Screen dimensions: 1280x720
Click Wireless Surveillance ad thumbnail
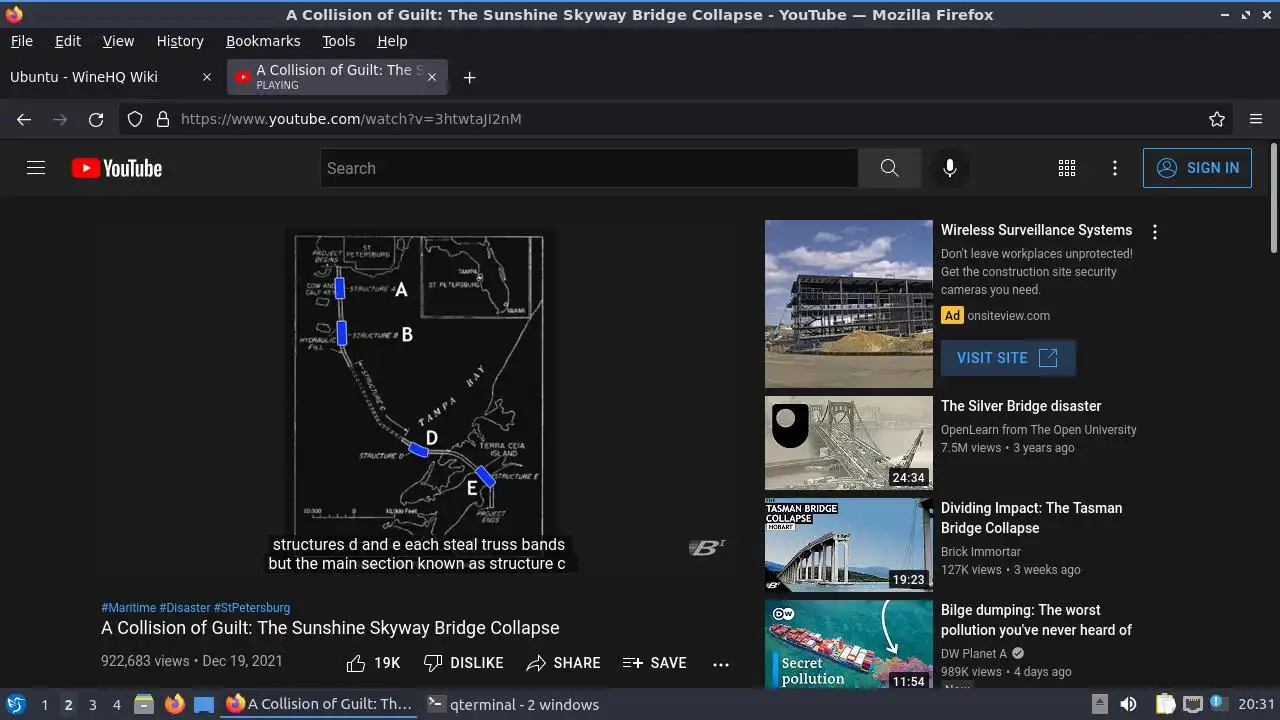848,304
